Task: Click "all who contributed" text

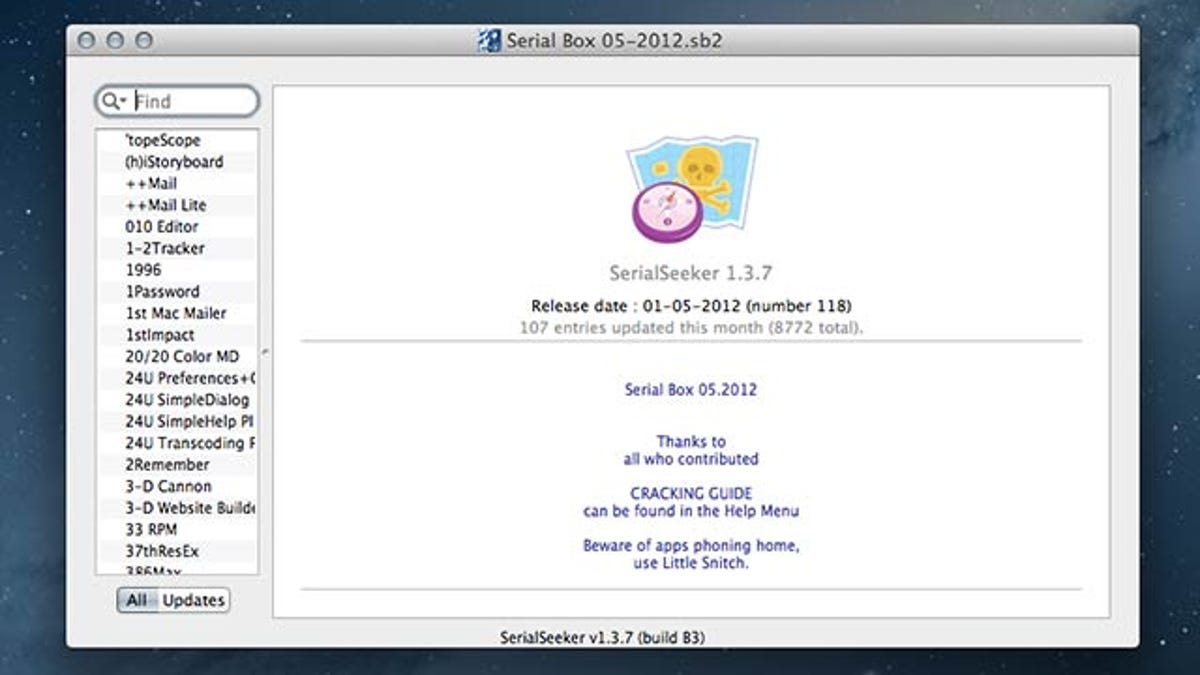Action: 690,459
